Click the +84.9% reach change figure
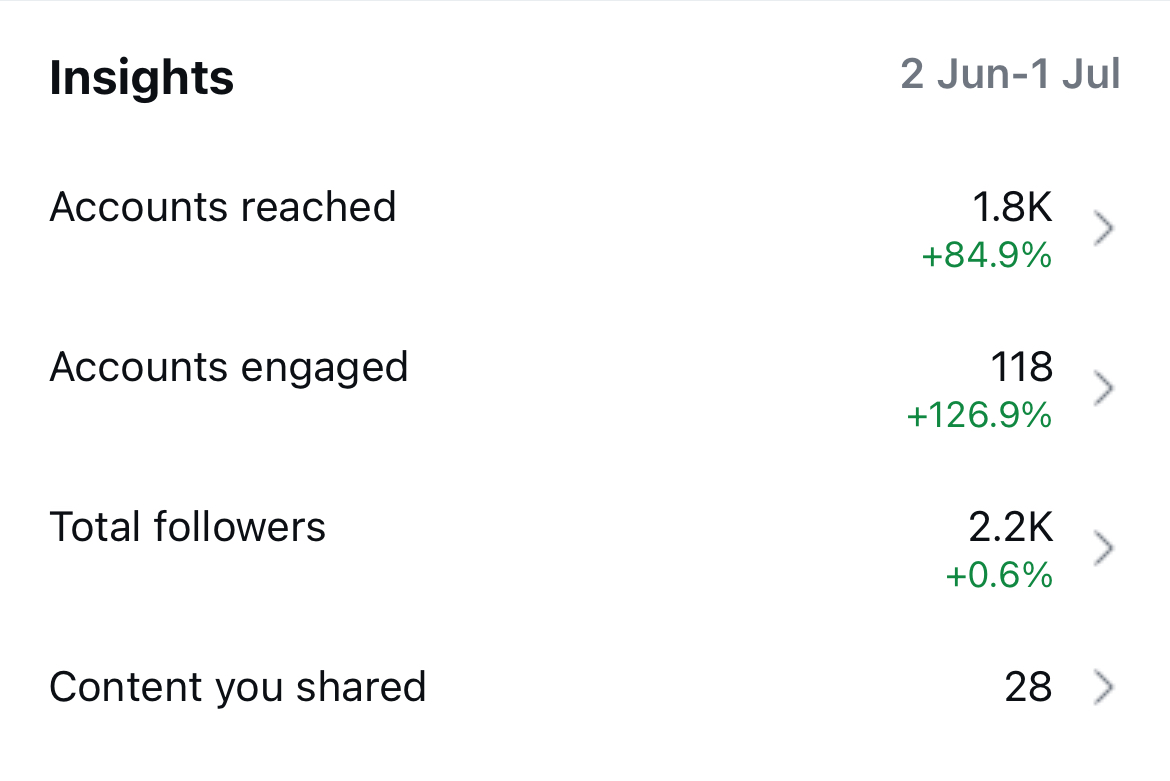This screenshot has height=781, width=1170. [986, 256]
